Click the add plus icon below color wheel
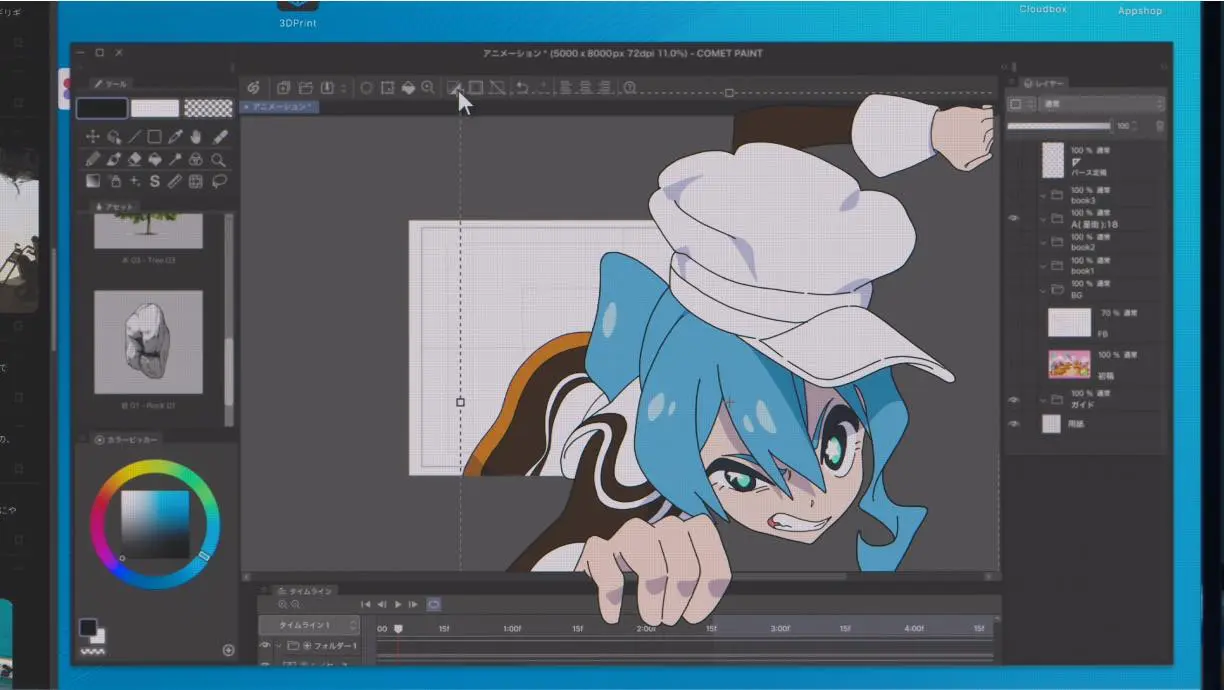This screenshot has height=690, width=1224. pyautogui.click(x=228, y=650)
